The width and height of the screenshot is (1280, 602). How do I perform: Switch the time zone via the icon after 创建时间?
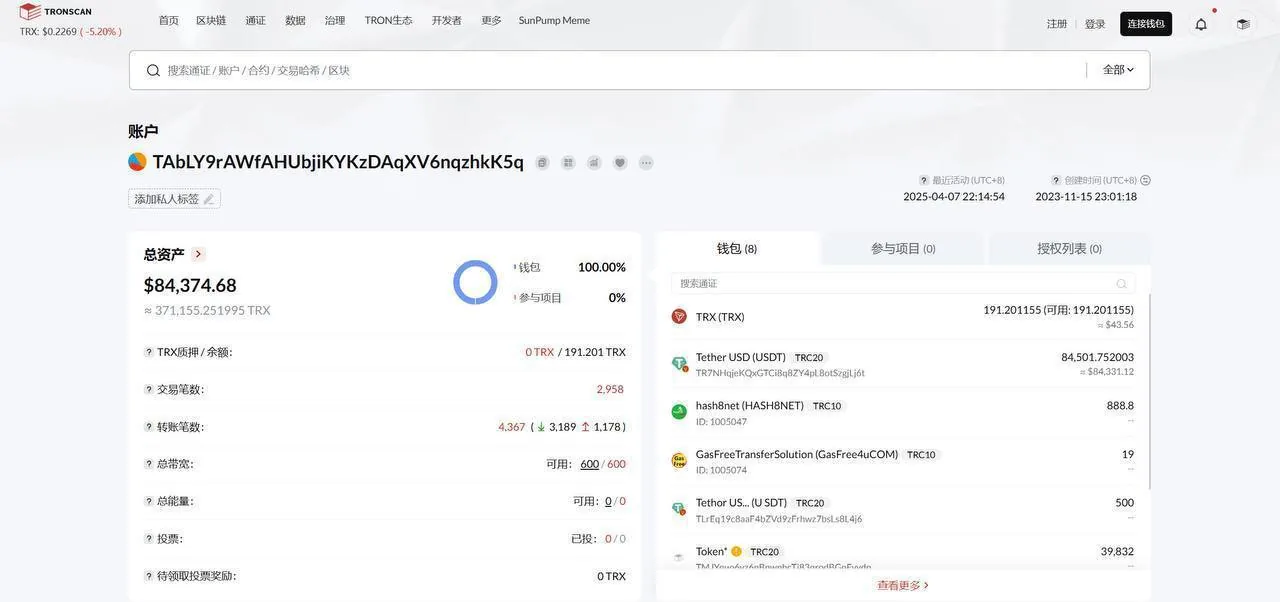tap(1145, 180)
